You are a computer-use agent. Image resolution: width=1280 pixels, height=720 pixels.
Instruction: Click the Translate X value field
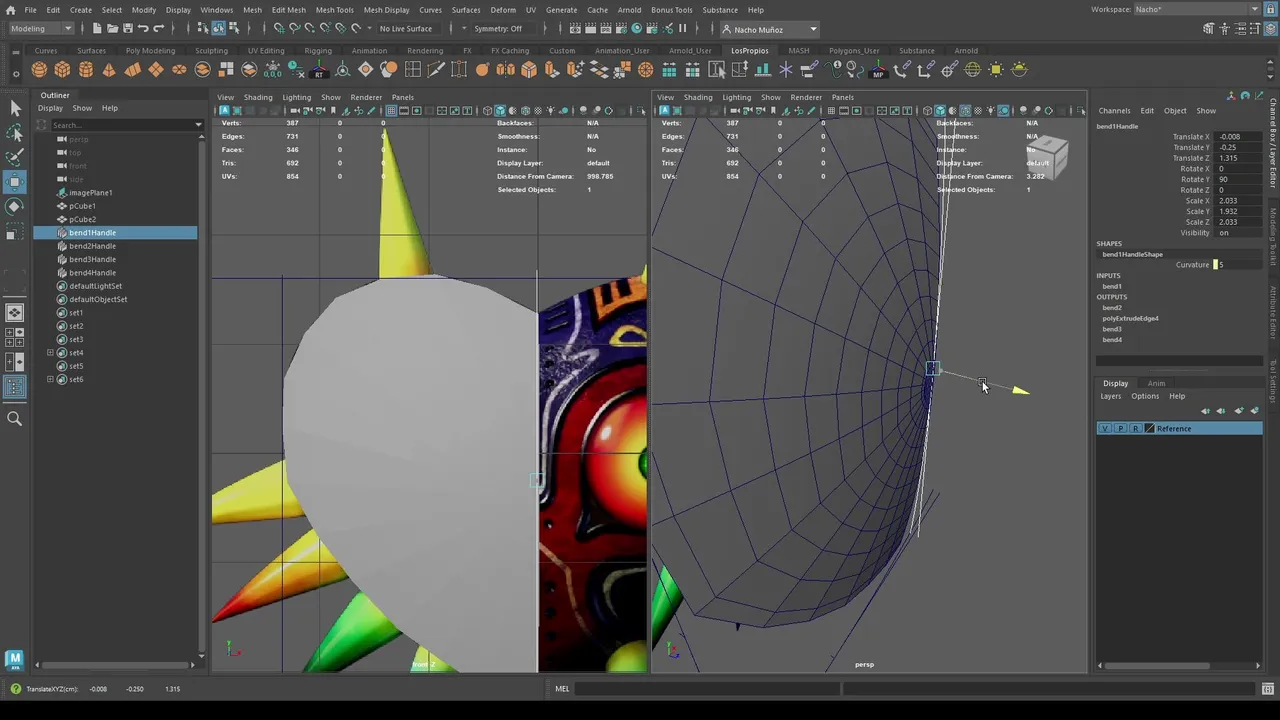point(1240,137)
